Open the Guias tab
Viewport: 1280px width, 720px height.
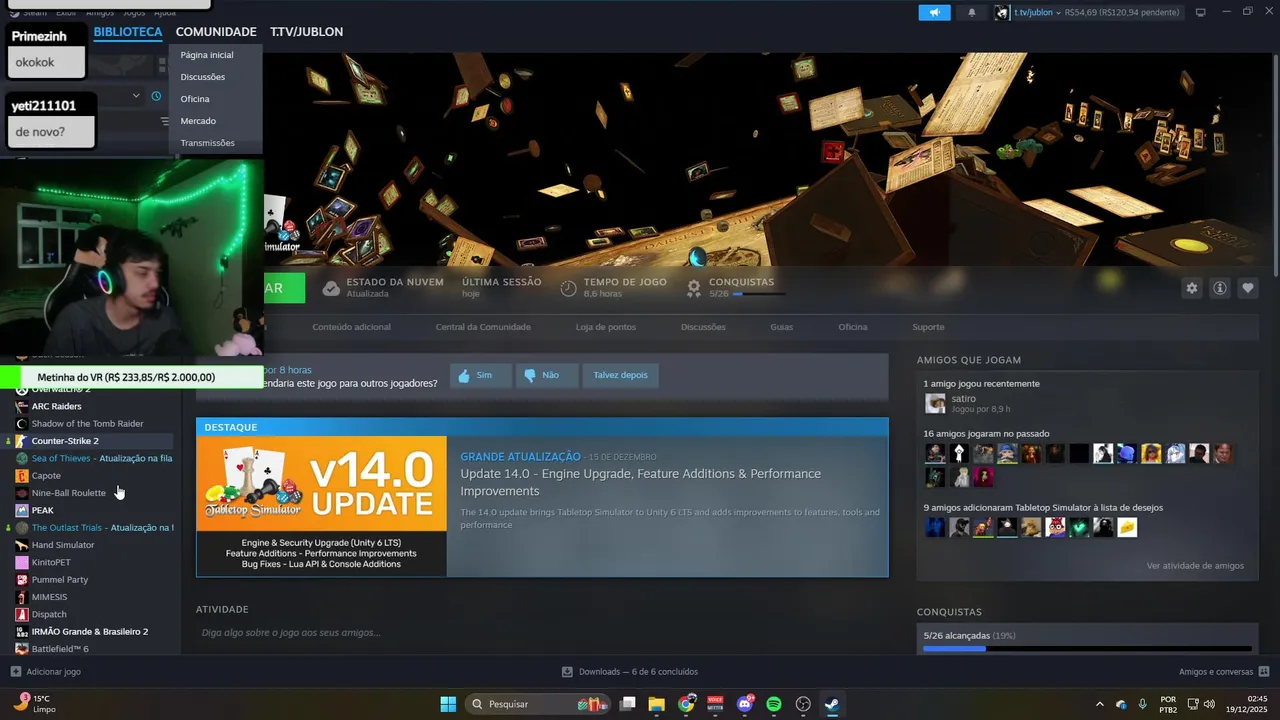tap(782, 327)
